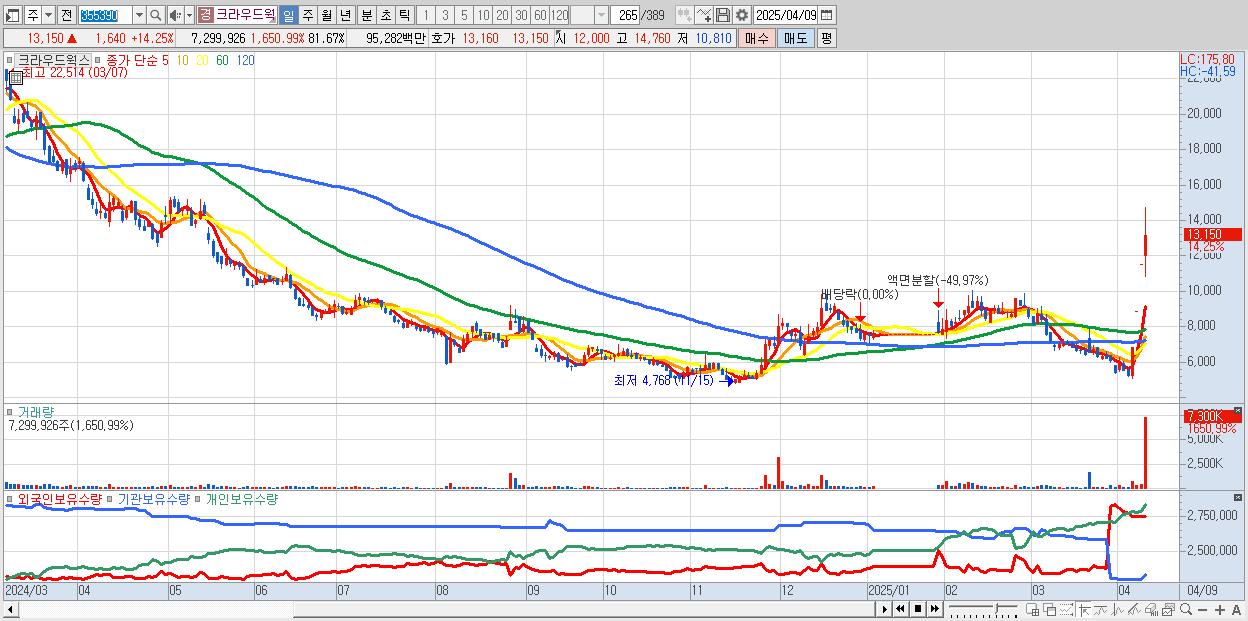Viewport: 1248px width, 621px height.
Task: Open the dropdown next to speaker icon
Action: (187, 15)
